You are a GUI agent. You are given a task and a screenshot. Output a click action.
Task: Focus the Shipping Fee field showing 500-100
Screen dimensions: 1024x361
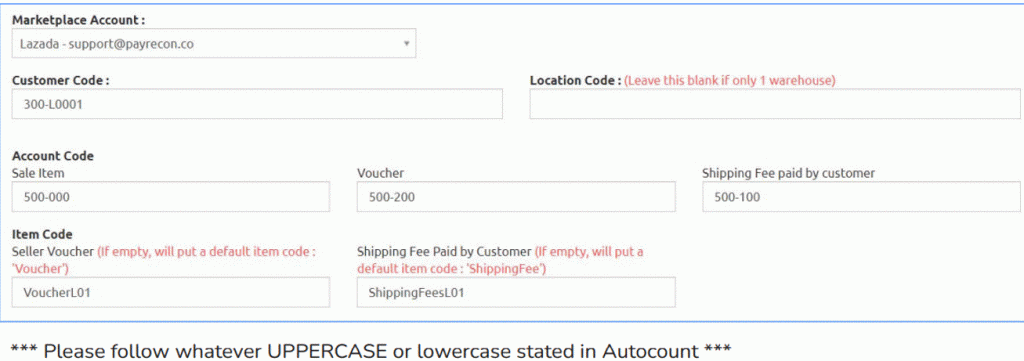coord(861,196)
